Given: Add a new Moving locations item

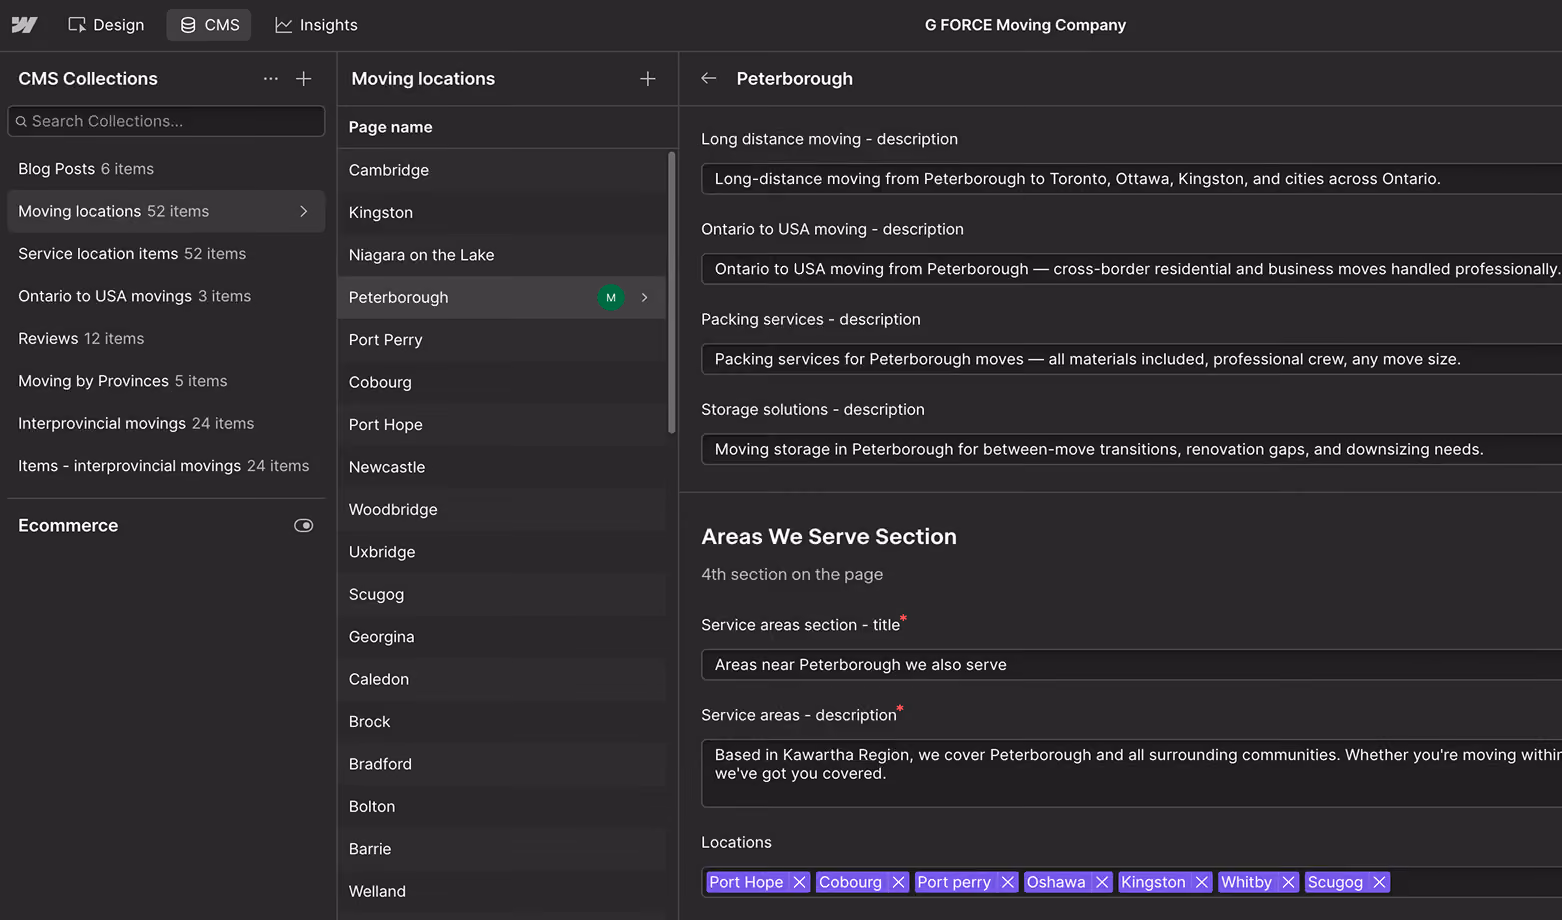Looking at the screenshot, I should (648, 79).
